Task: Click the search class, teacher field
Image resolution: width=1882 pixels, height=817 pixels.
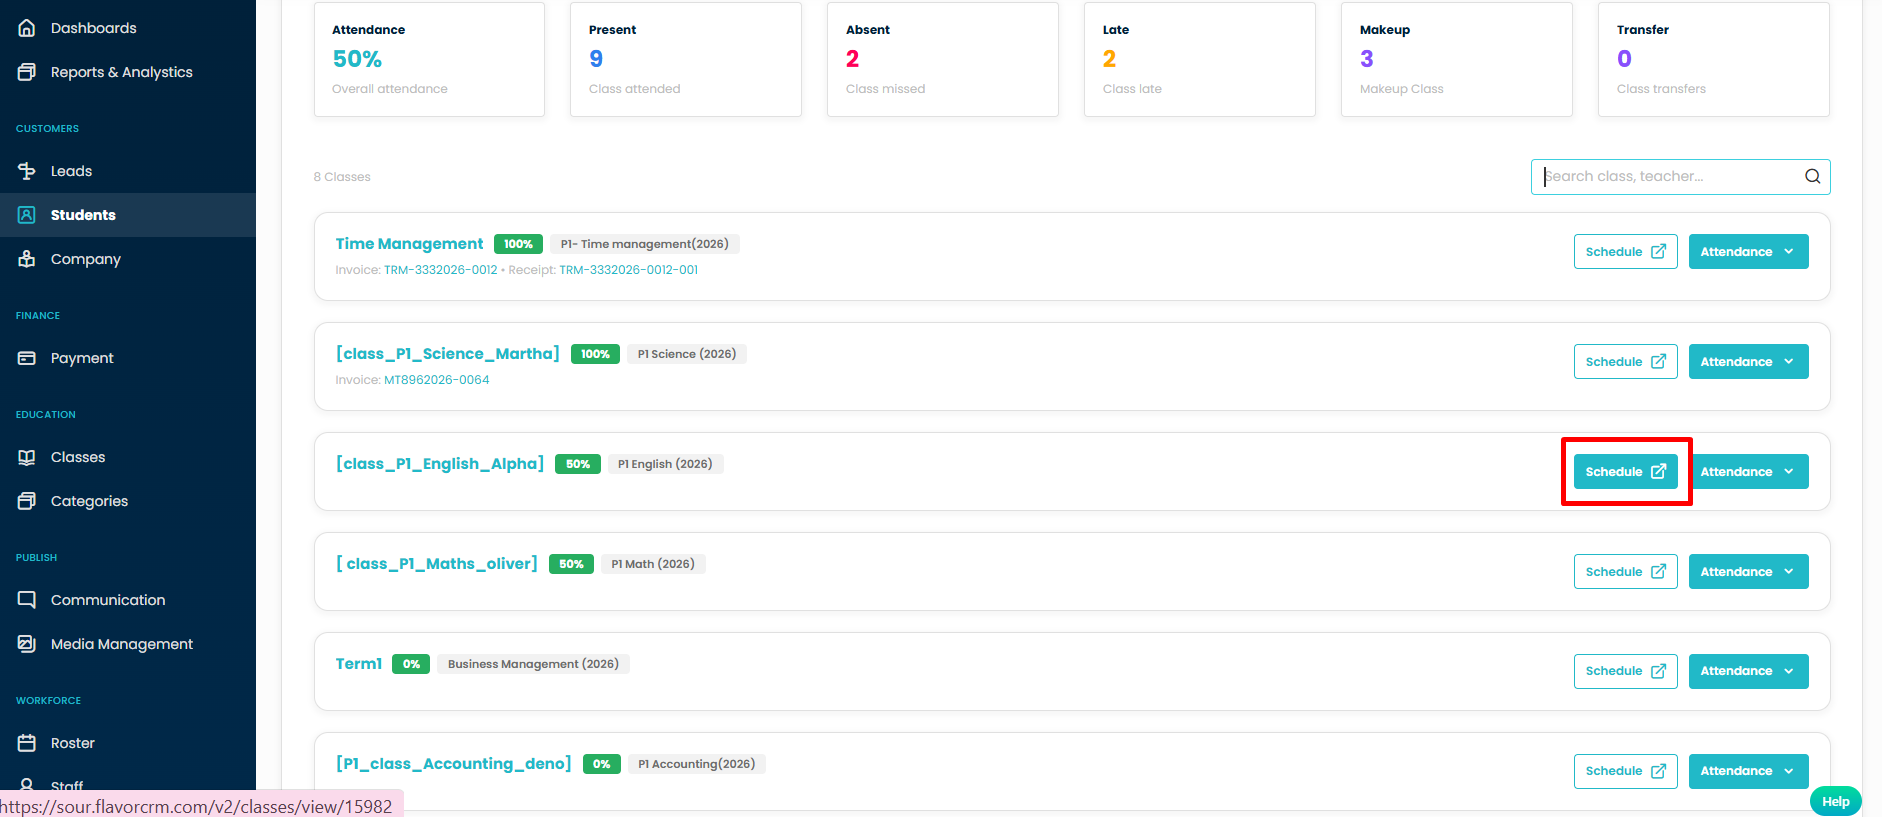Action: (x=1680, y=177)
